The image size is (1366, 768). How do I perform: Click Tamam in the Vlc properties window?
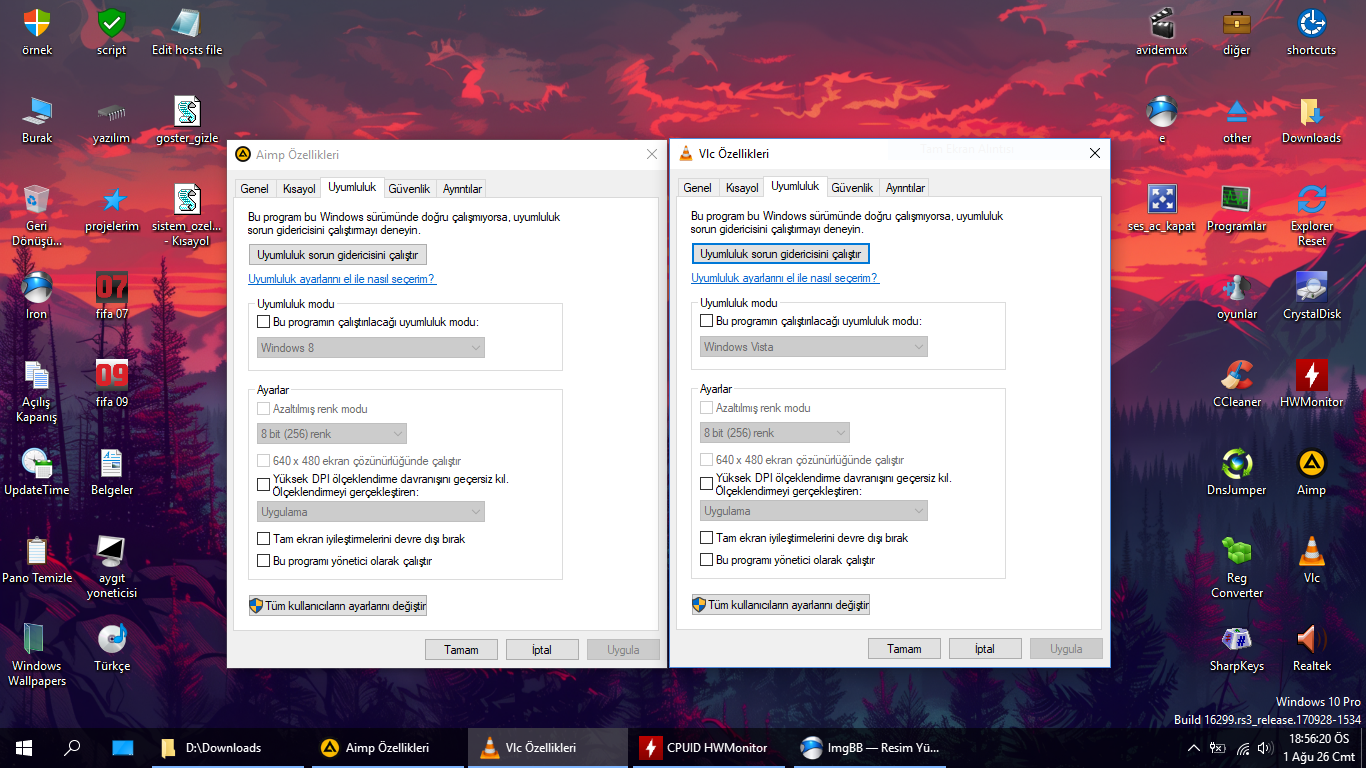tap(904, 649)
